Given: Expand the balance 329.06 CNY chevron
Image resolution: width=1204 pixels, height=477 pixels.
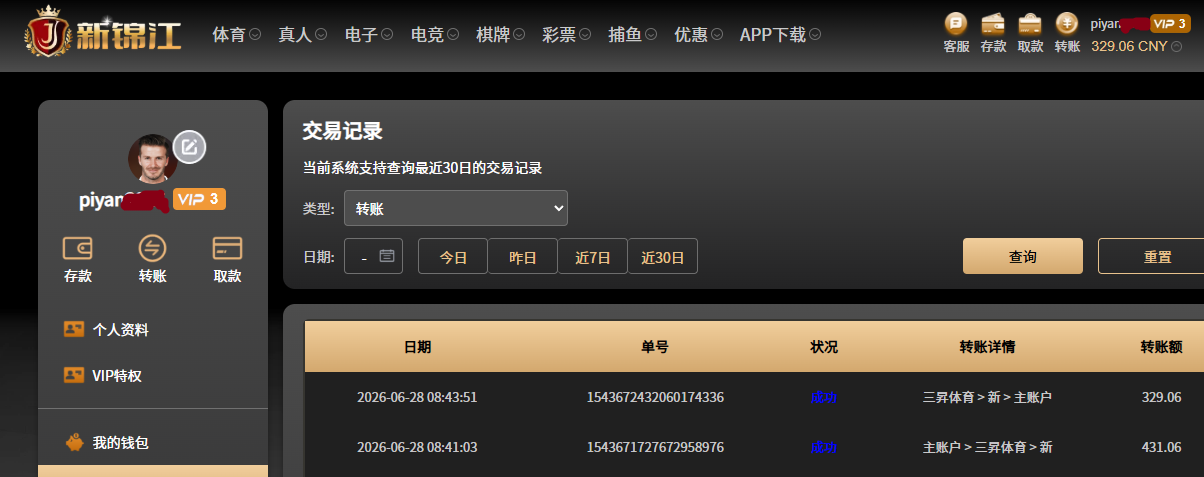Looking at the screenshot, I should [x=1177, y=47].
